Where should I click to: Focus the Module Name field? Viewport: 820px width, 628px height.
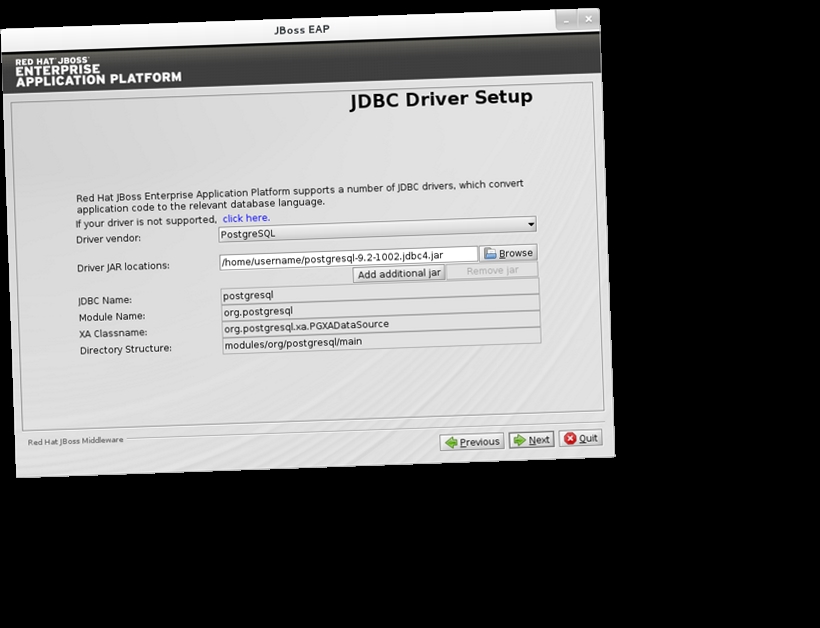pyautogui.click(x=381, y=308)
